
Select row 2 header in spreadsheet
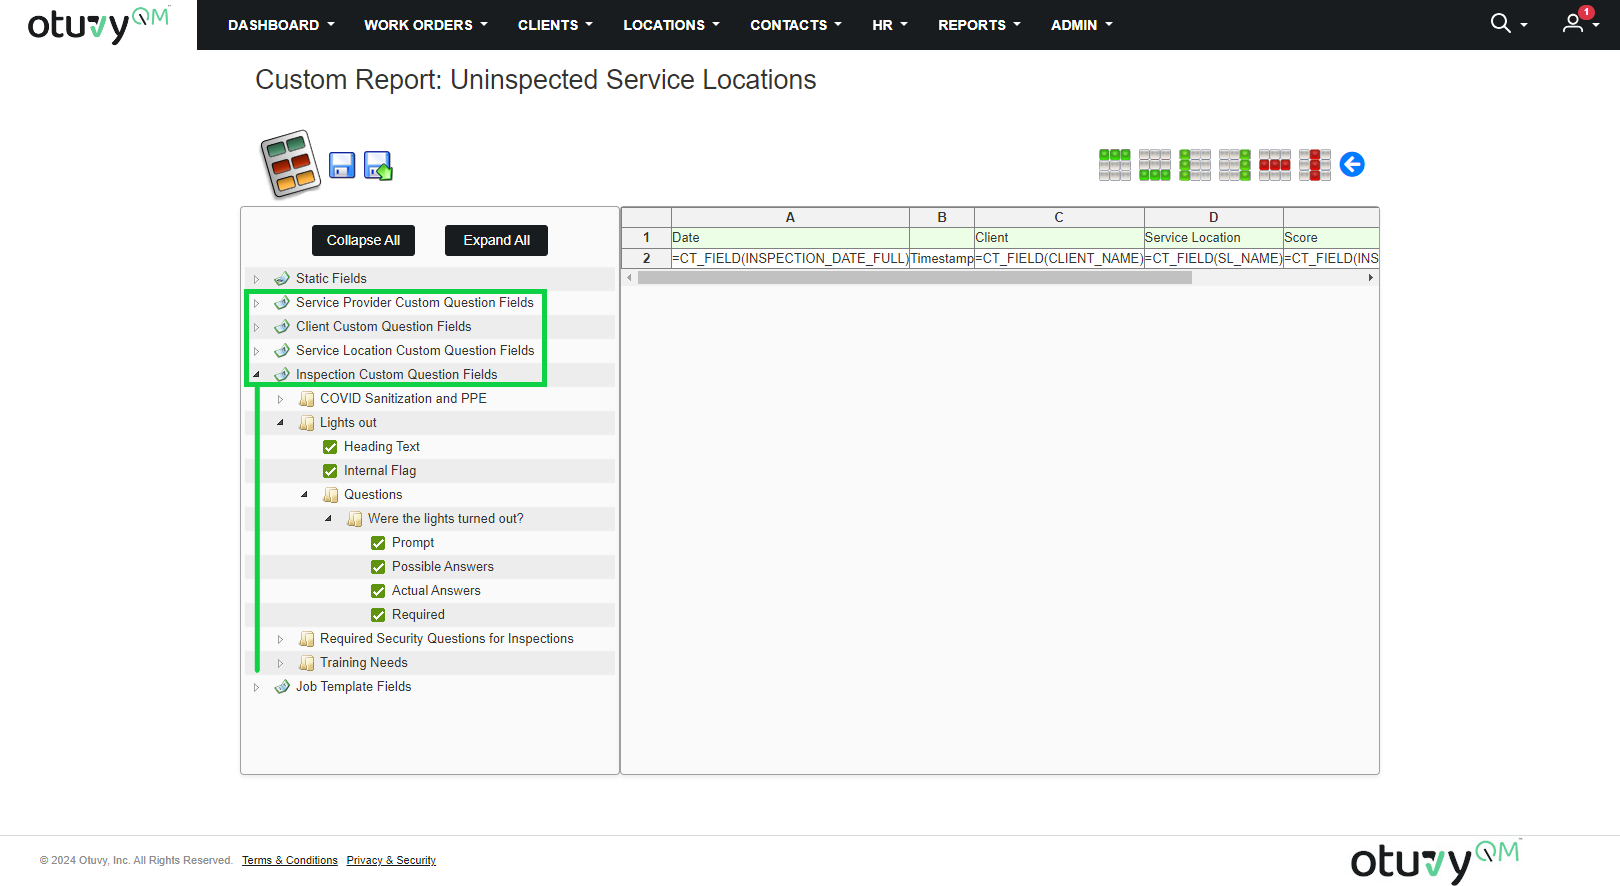coord(646,259)
